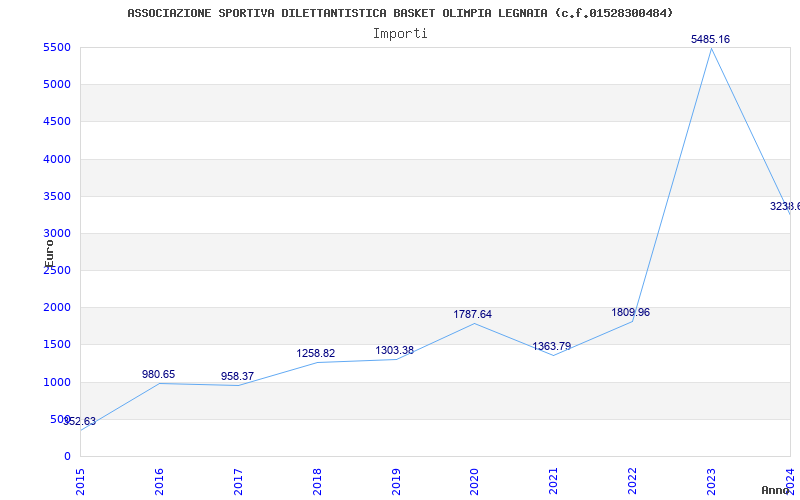
Task: Click the 2020 x-axis label
Action: pos(474,482)
